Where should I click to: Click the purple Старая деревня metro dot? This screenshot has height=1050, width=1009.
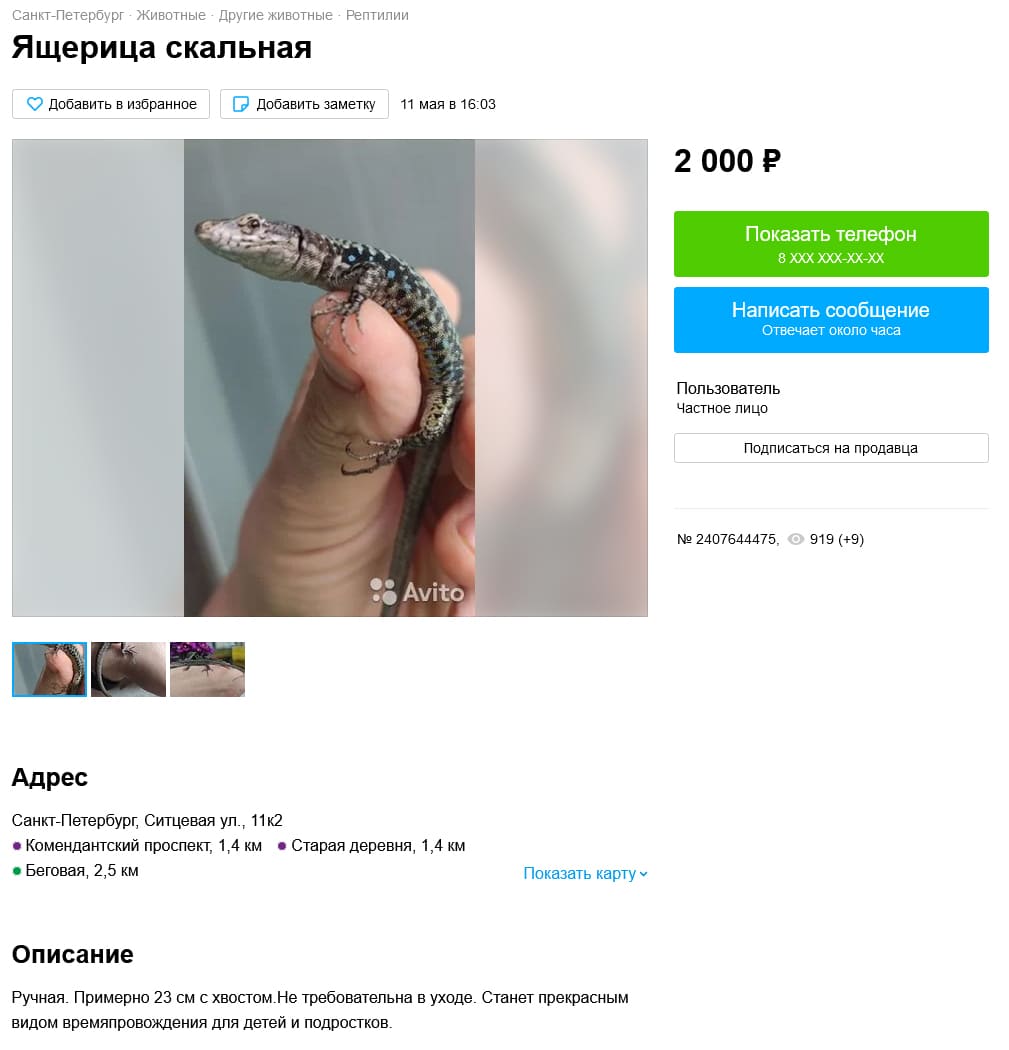pyautogui.click(x=283, y=846)
